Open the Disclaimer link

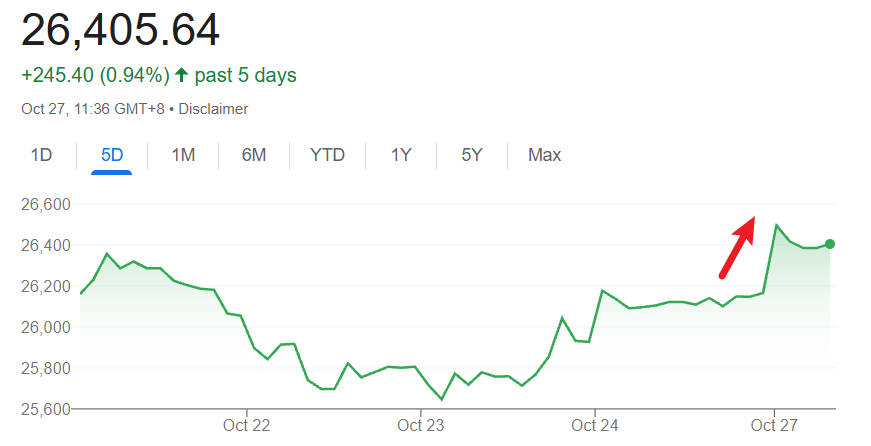click(213, 109)
